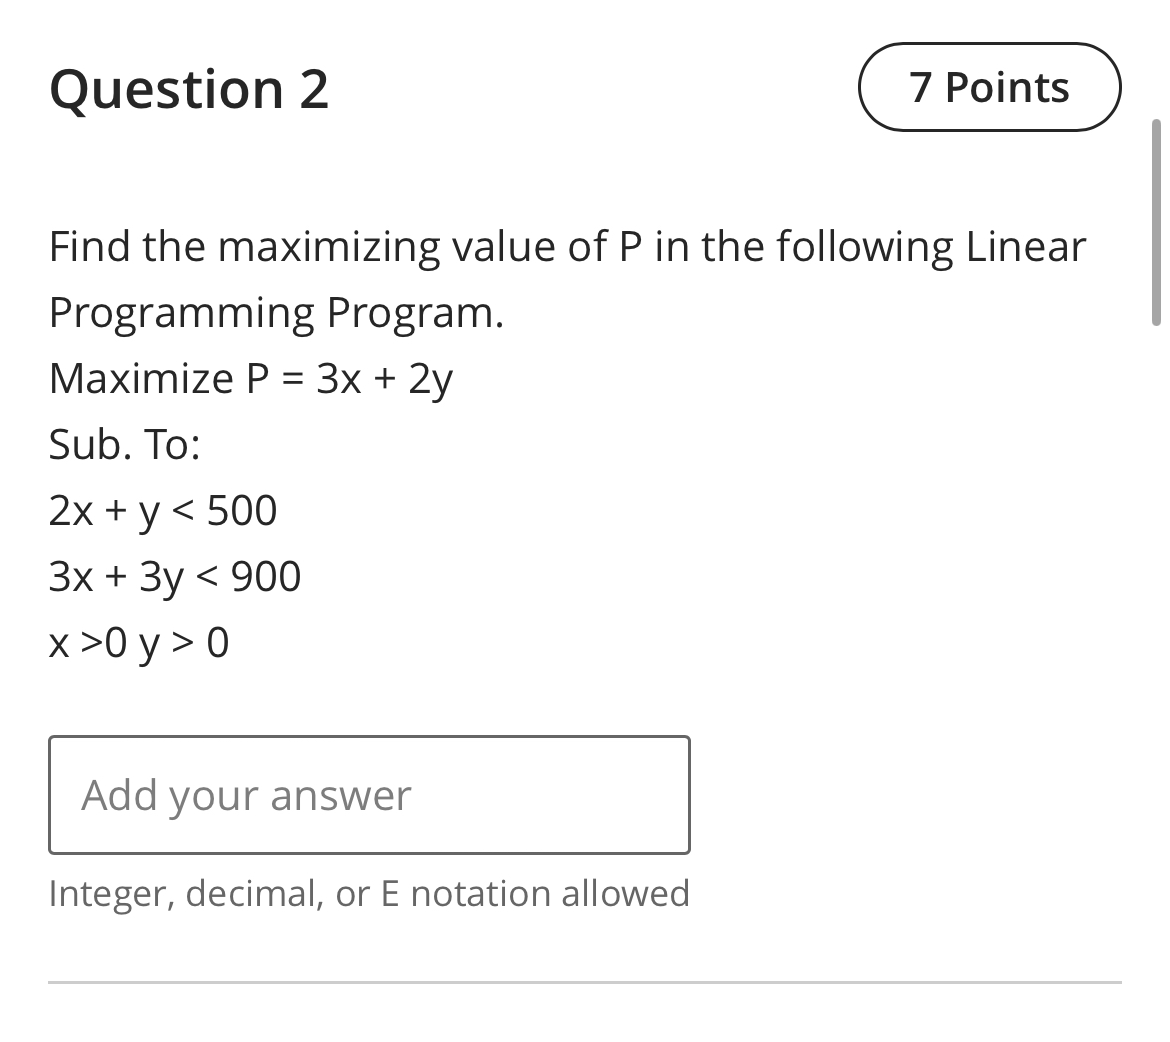Image resolution: width=1170 pixels, height=1042 pixels.
Task: Select the number 7 inside the Points badge
Action: click(921, 87)
